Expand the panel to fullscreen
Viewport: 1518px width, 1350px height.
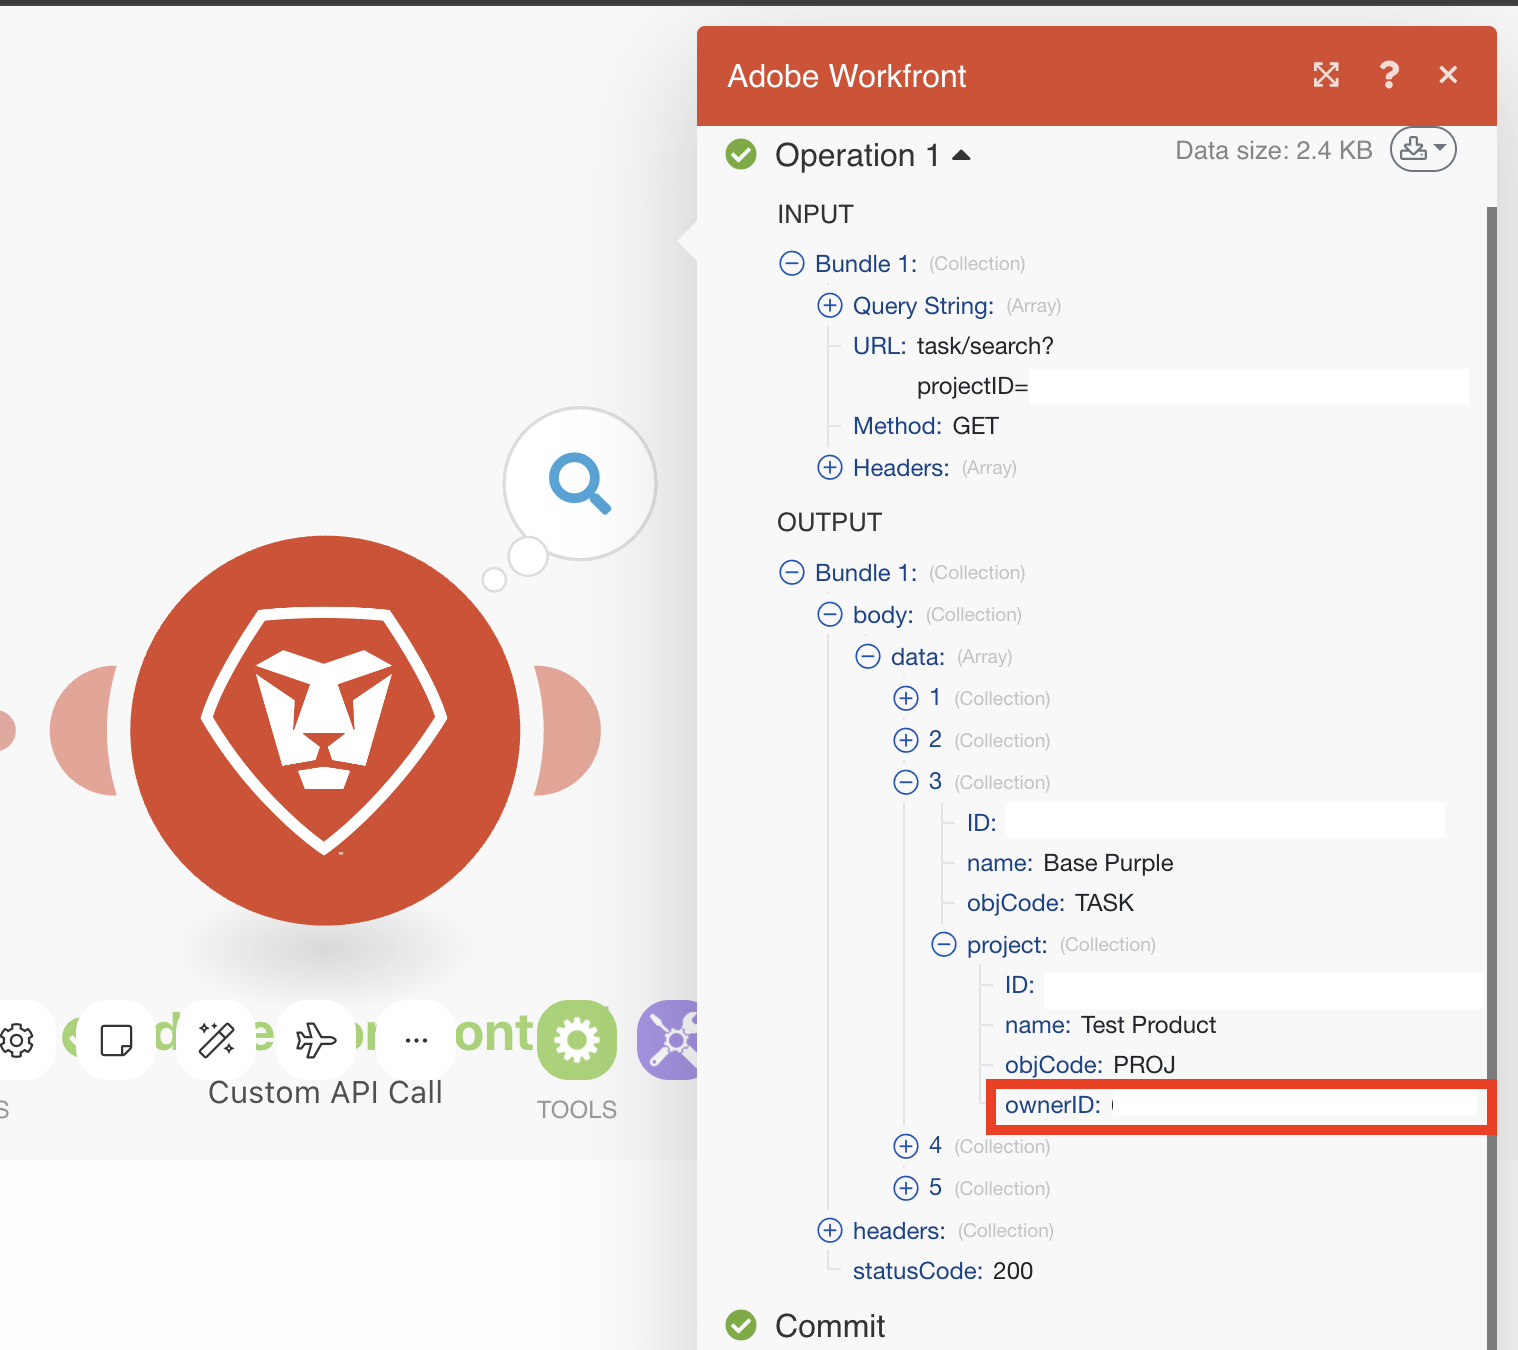[1326, 75]
